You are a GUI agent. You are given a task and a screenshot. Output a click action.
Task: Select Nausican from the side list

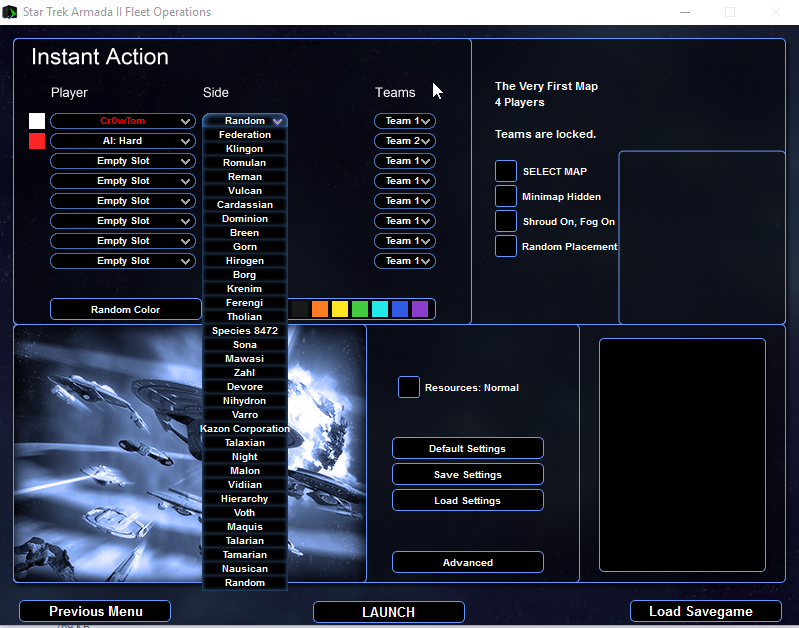pyautogui.click(x=245, y=569)
